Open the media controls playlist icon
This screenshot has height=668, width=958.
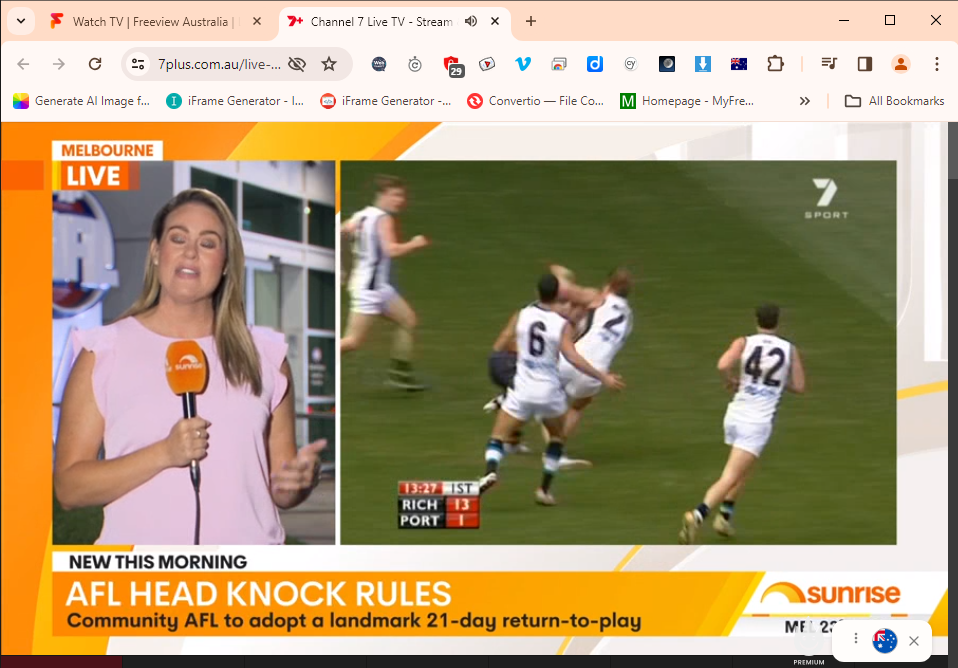click(829, 64)
